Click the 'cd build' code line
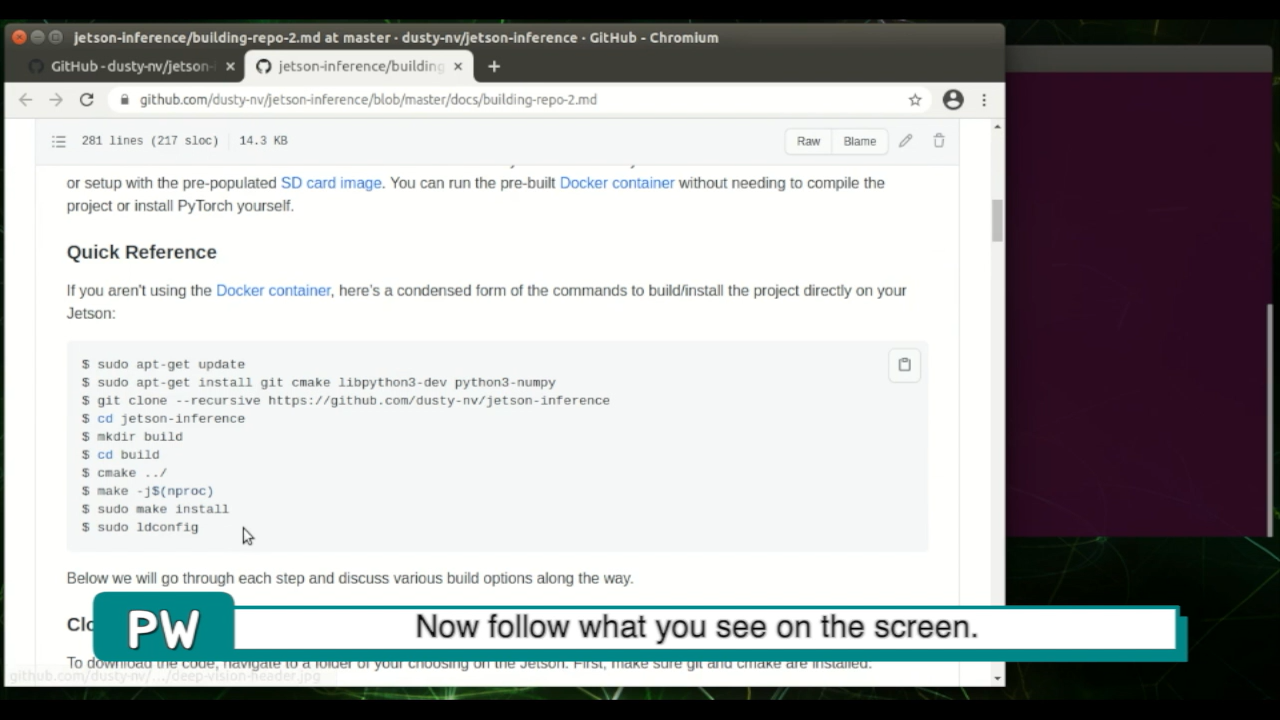This screenshot has height=720, width=1280. tap(121, 454)
